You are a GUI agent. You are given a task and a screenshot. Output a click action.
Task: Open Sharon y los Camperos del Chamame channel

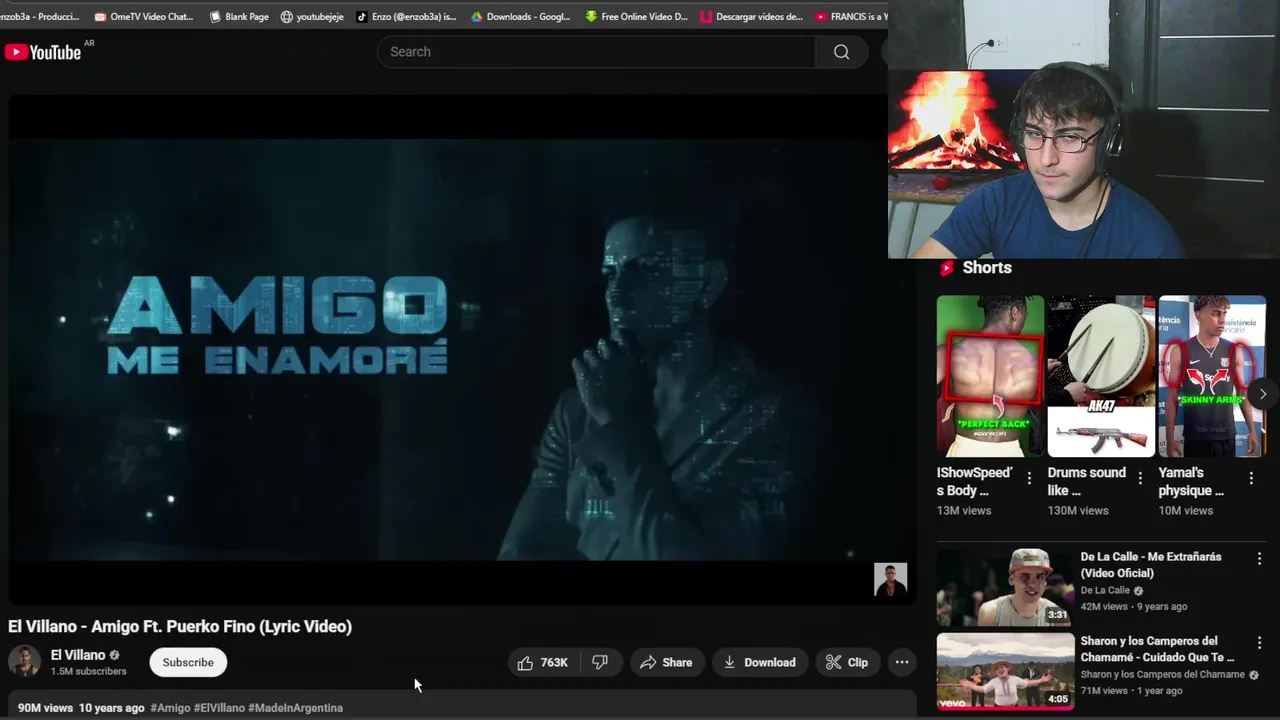click(x=1162, y=674)
